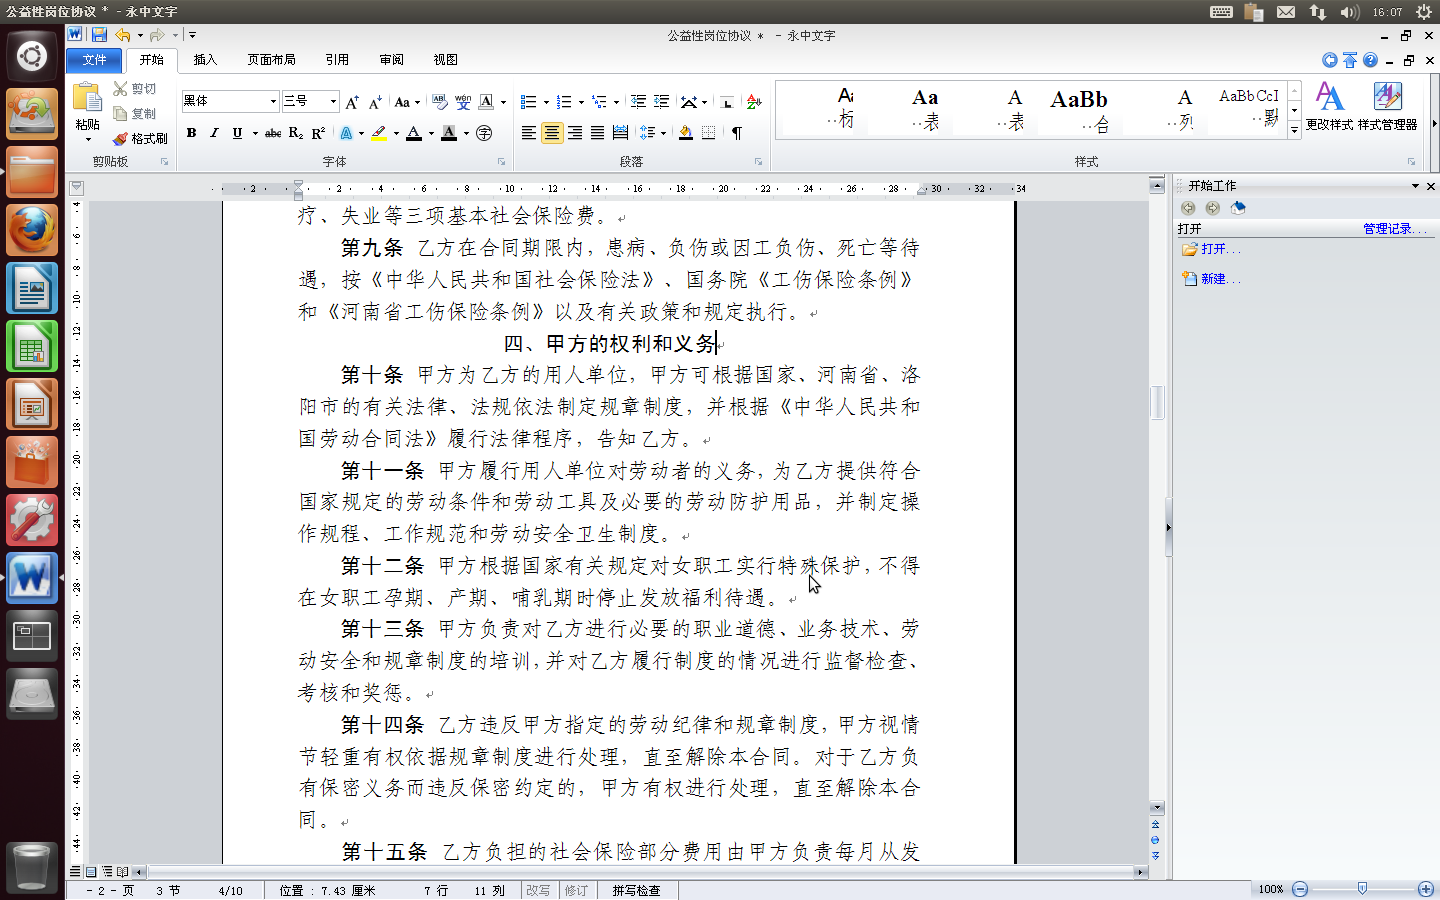The image size is (1440, 900).
Task: Expand the bullet list dropdown arrow
Action: click(546, 102)
